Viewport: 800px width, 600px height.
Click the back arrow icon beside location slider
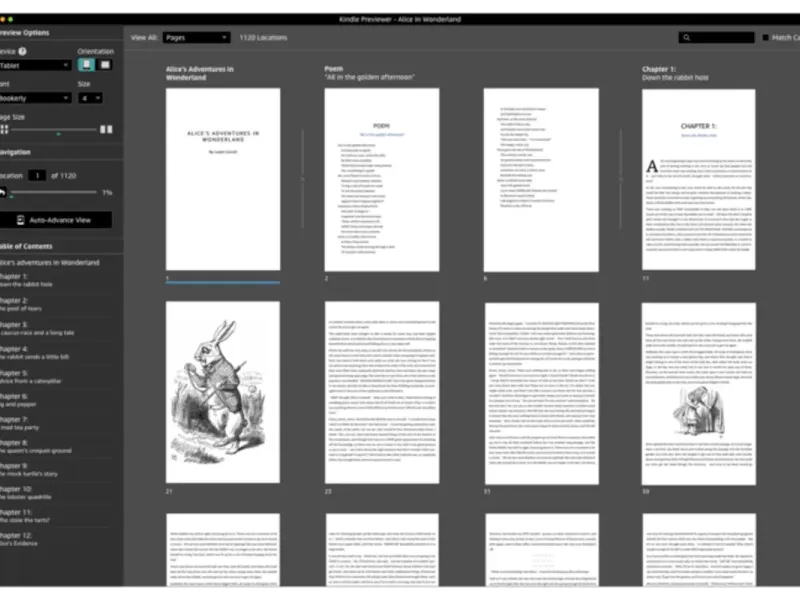coord(3,192)
